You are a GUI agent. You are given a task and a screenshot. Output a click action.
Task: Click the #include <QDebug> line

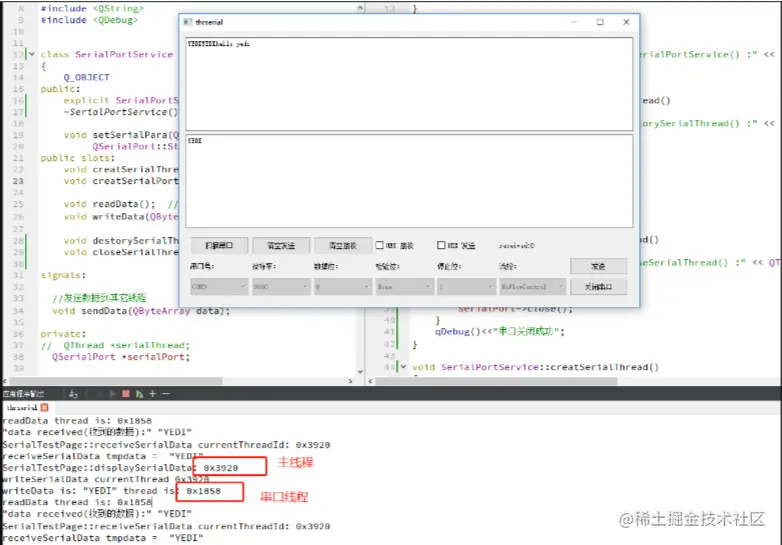pos(89,20)
